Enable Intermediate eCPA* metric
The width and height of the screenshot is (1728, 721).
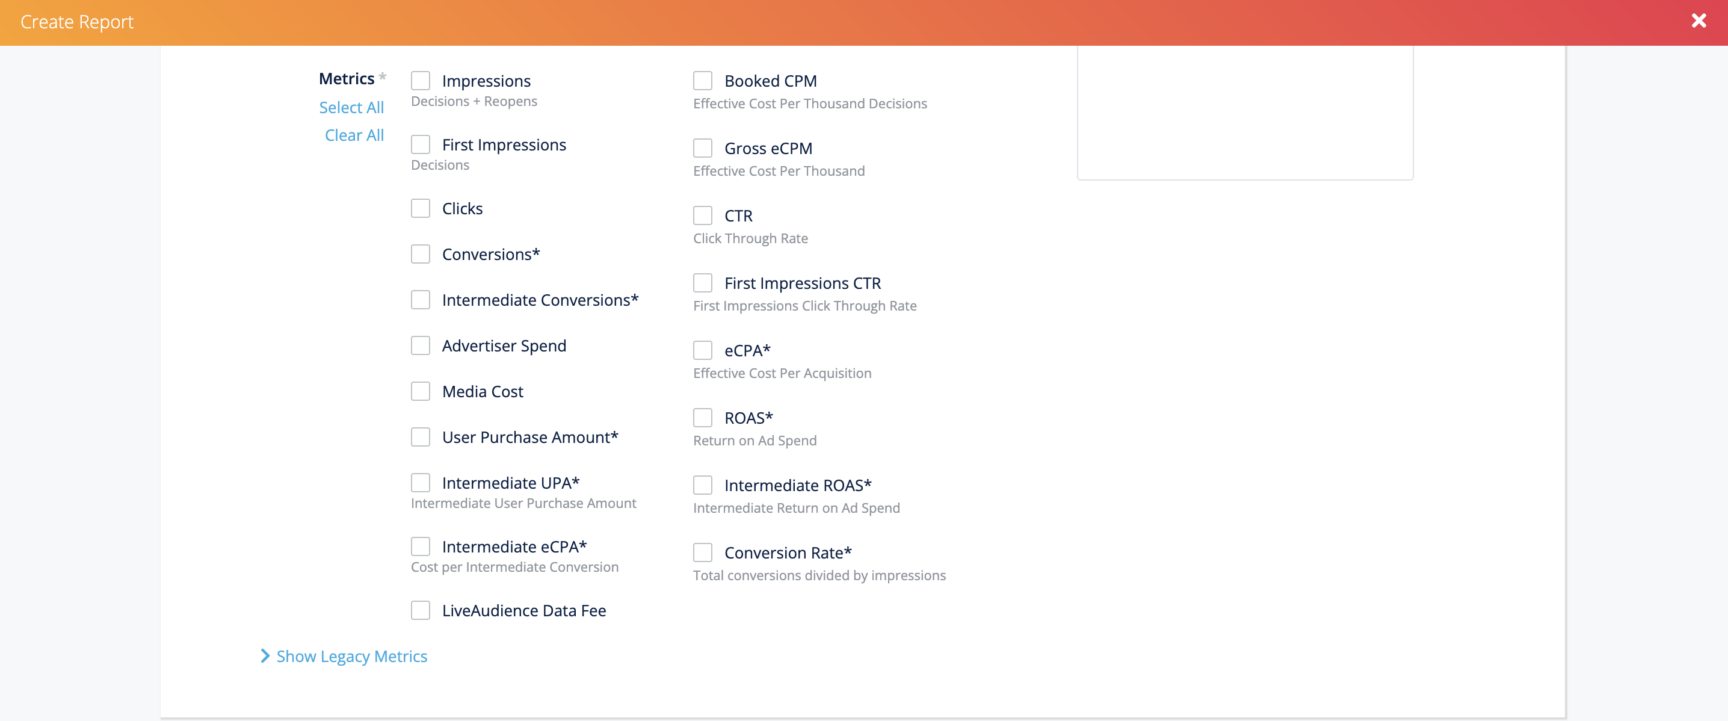click(421, 547)
